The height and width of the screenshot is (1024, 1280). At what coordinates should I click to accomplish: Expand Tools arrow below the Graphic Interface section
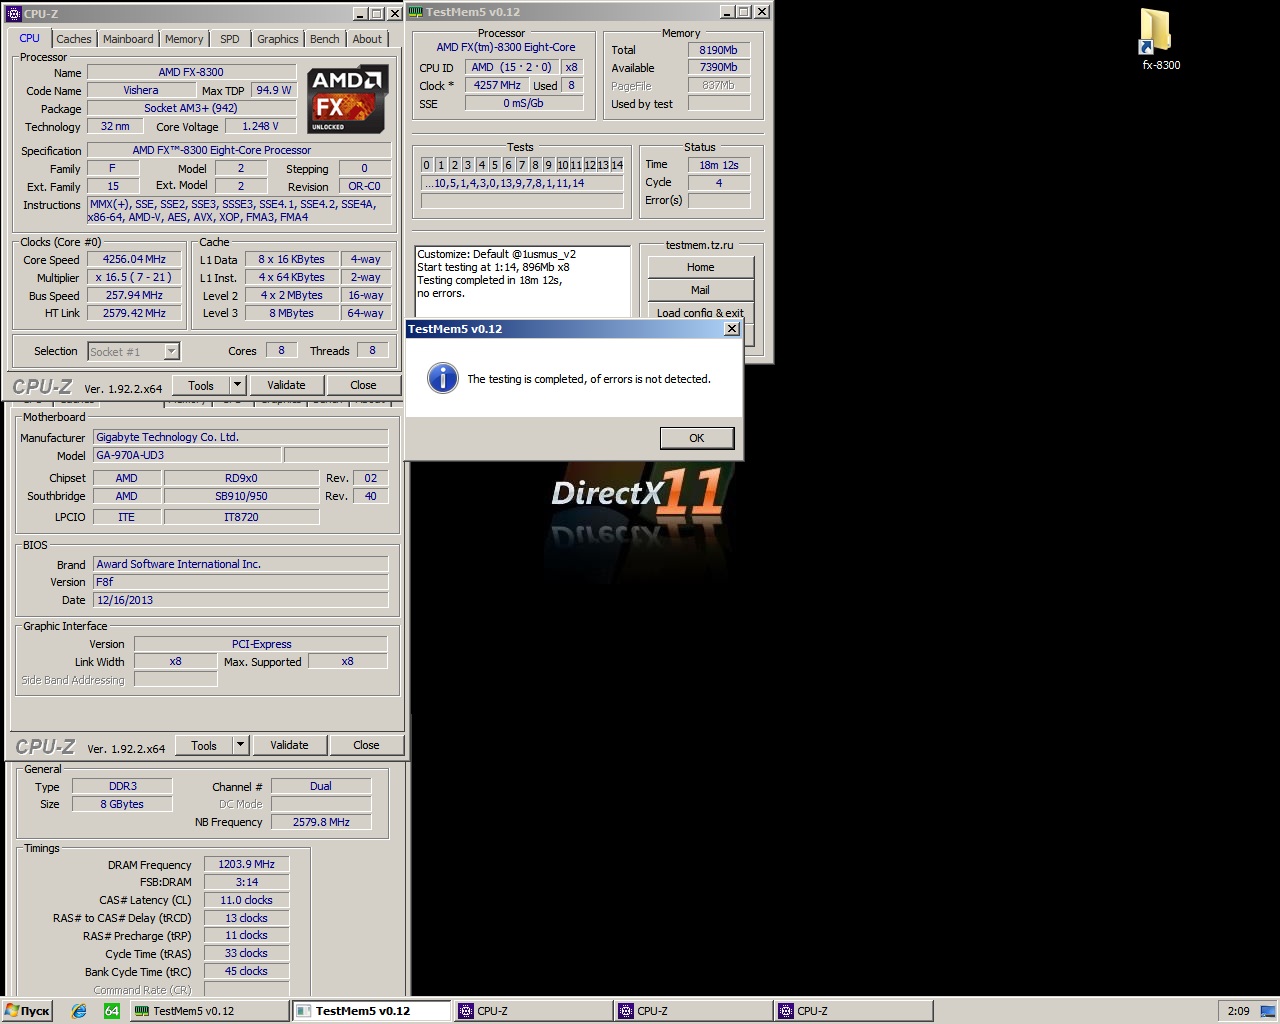pyautogui.click(x=240, y=745)
